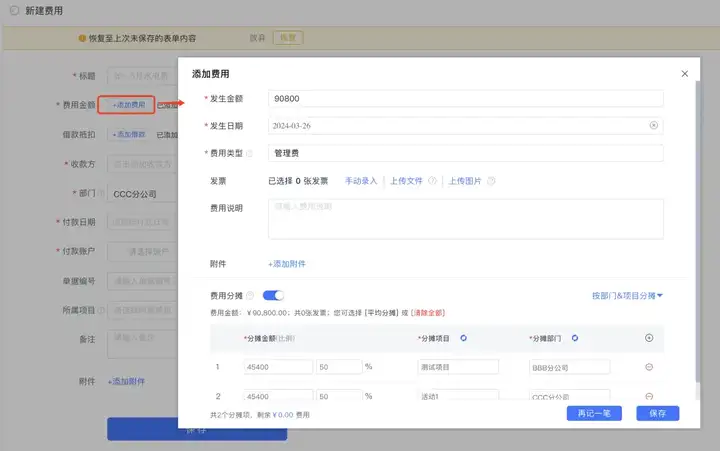Screen dimensions: 720x451
Task: Click the dialog's vertical scrollbar
Action: 698,230
